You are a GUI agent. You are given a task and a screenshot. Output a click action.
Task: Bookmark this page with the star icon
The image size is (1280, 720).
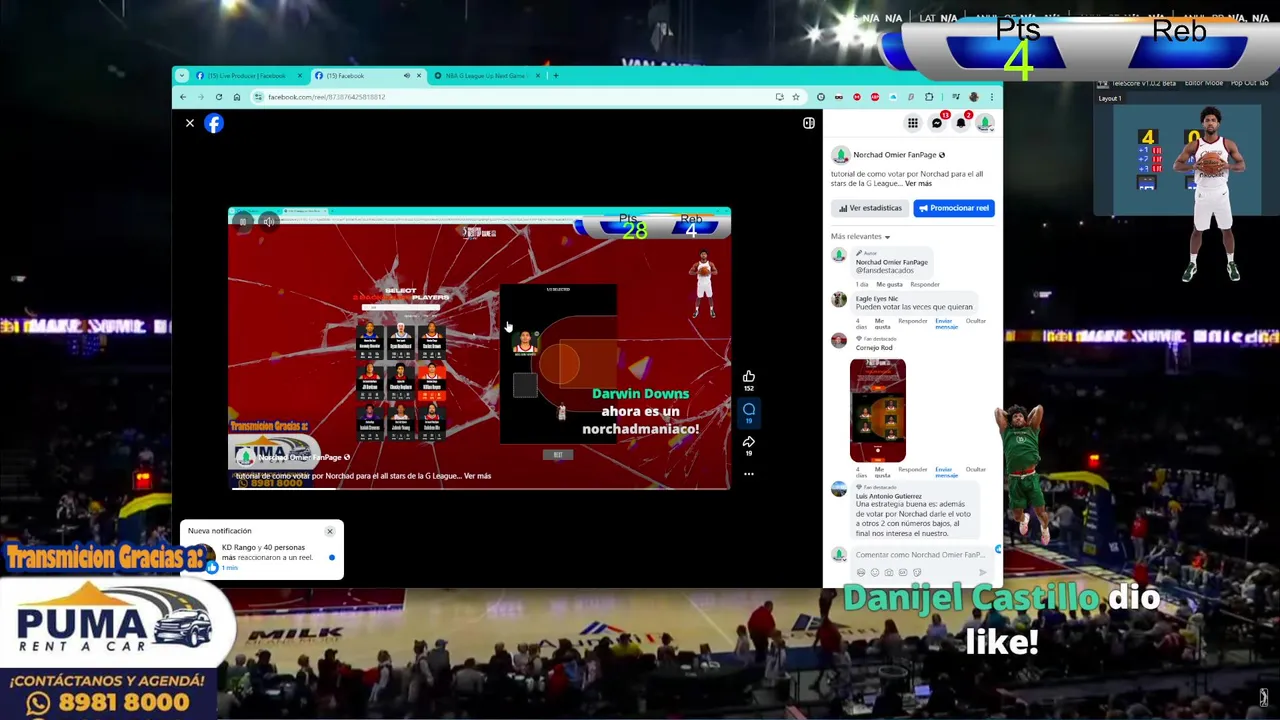(796, 97)
